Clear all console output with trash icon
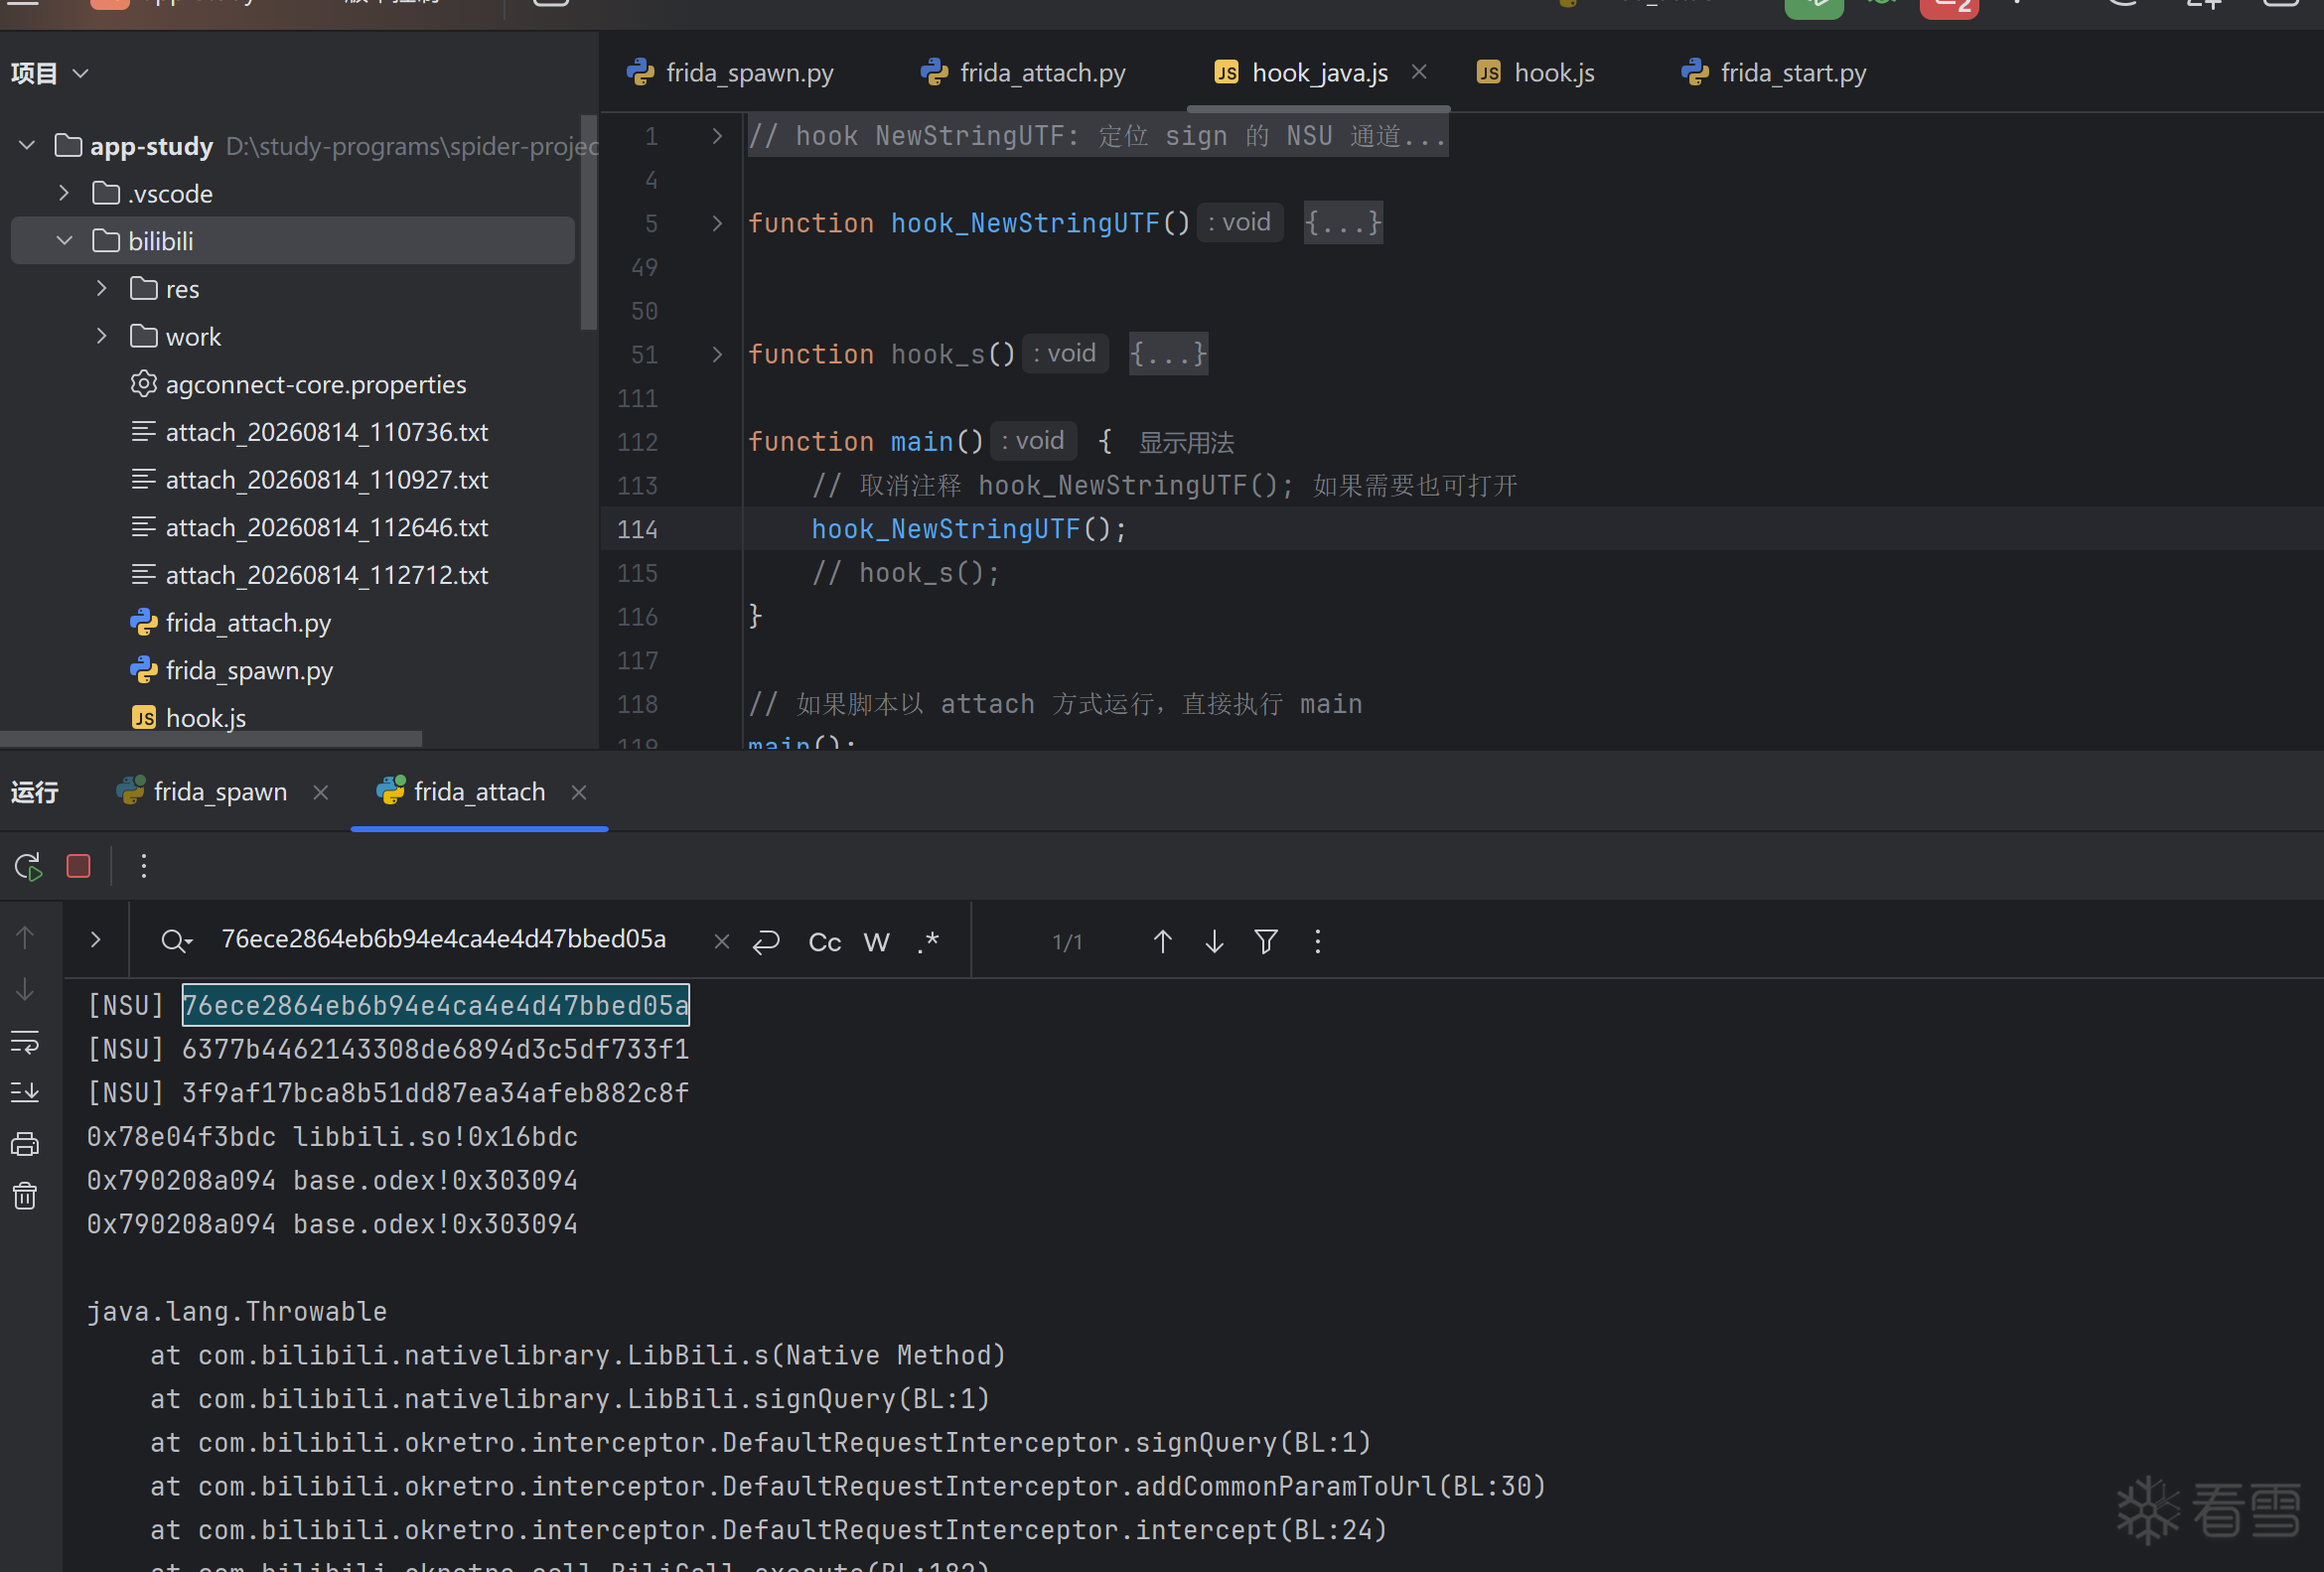 coord(25,1196)
